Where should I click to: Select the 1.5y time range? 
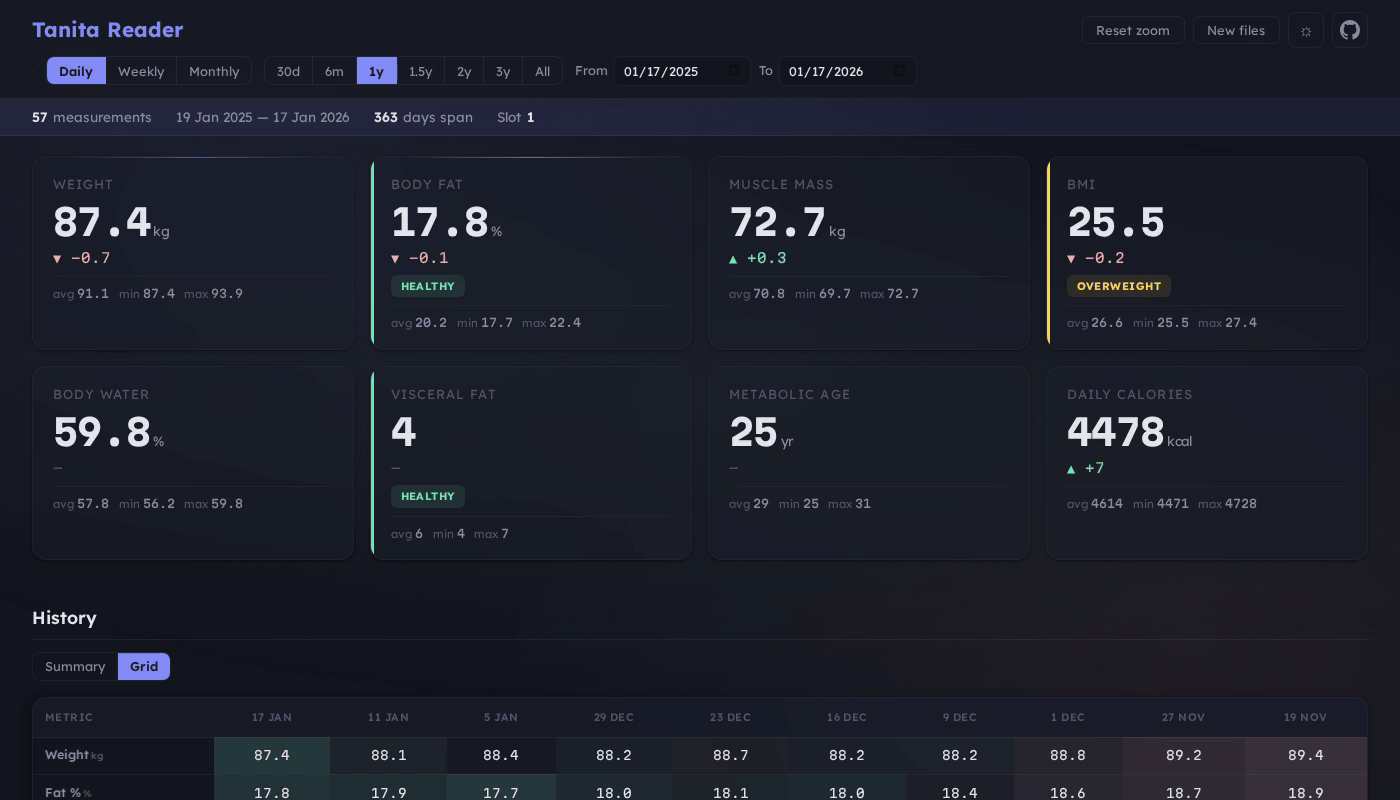pos(420,71)
